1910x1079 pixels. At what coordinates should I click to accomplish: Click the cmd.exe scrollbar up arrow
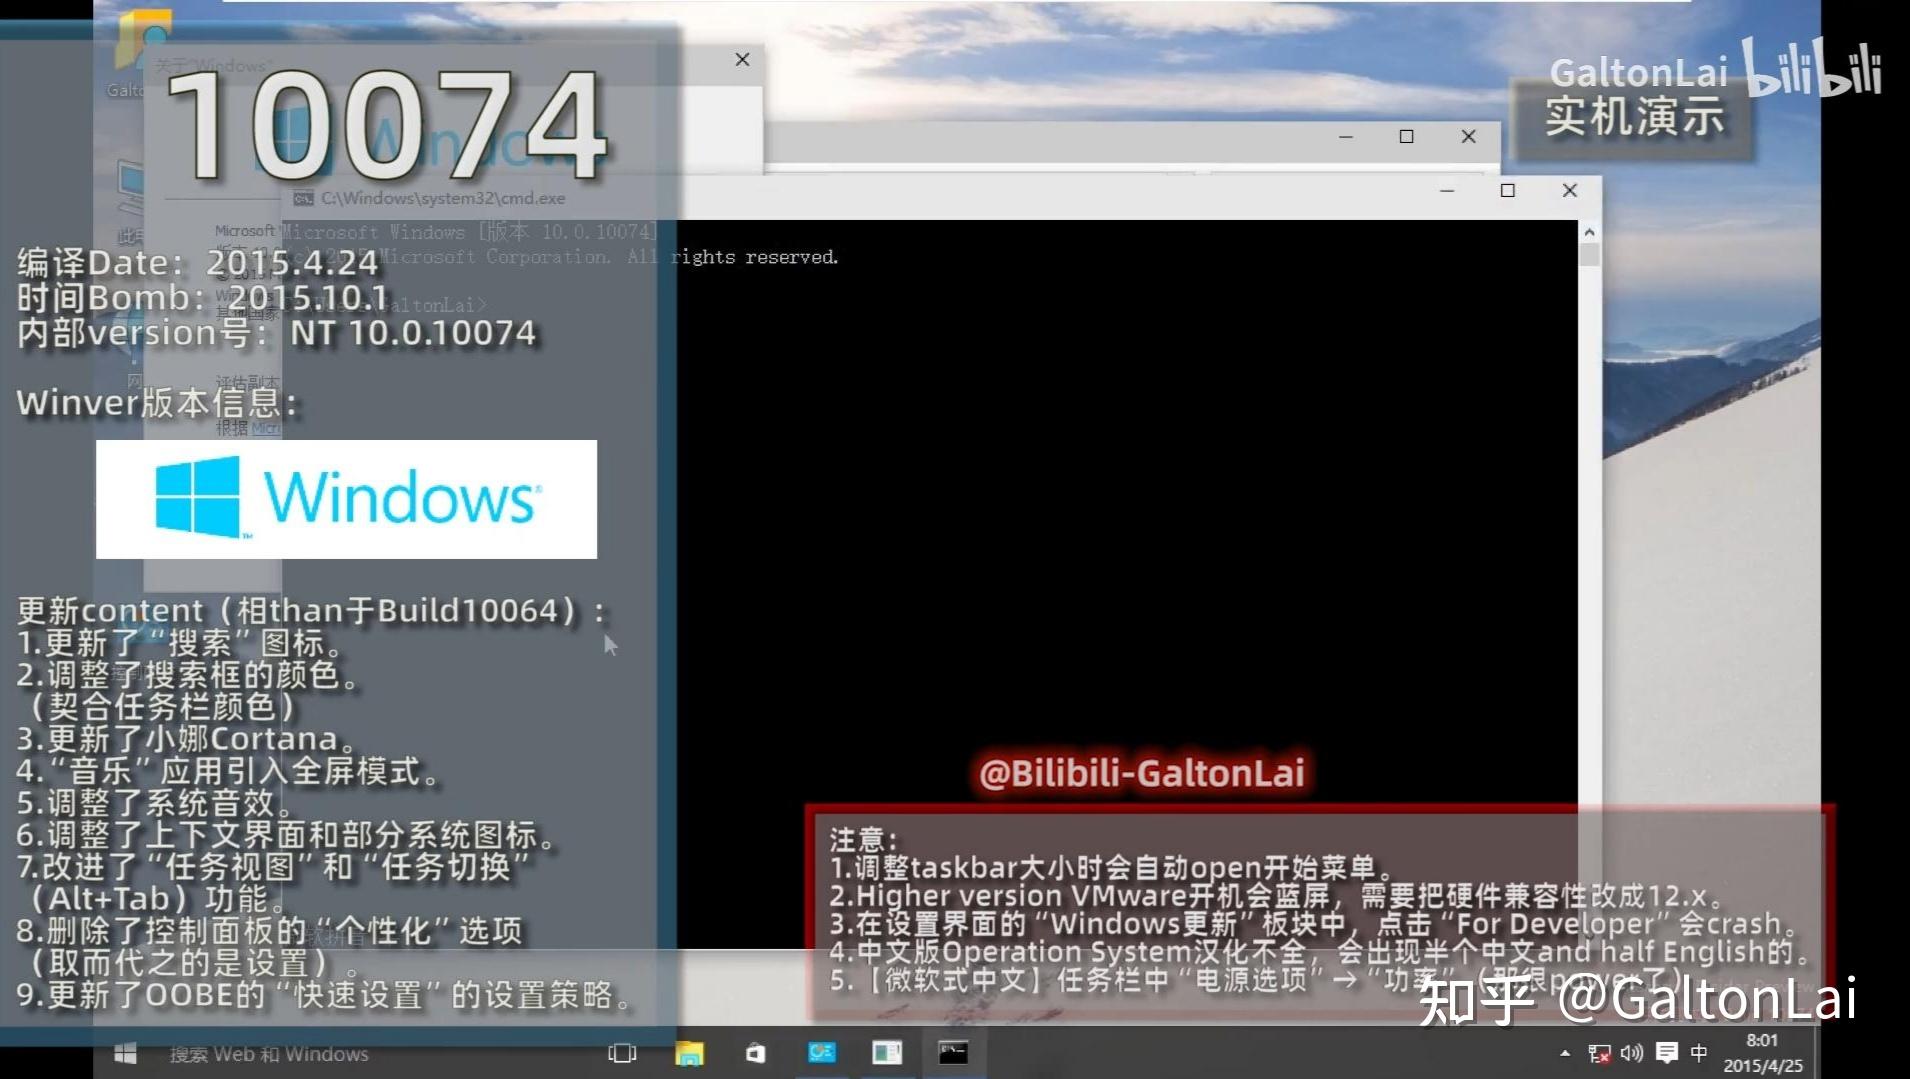(x=1590, y=232)
